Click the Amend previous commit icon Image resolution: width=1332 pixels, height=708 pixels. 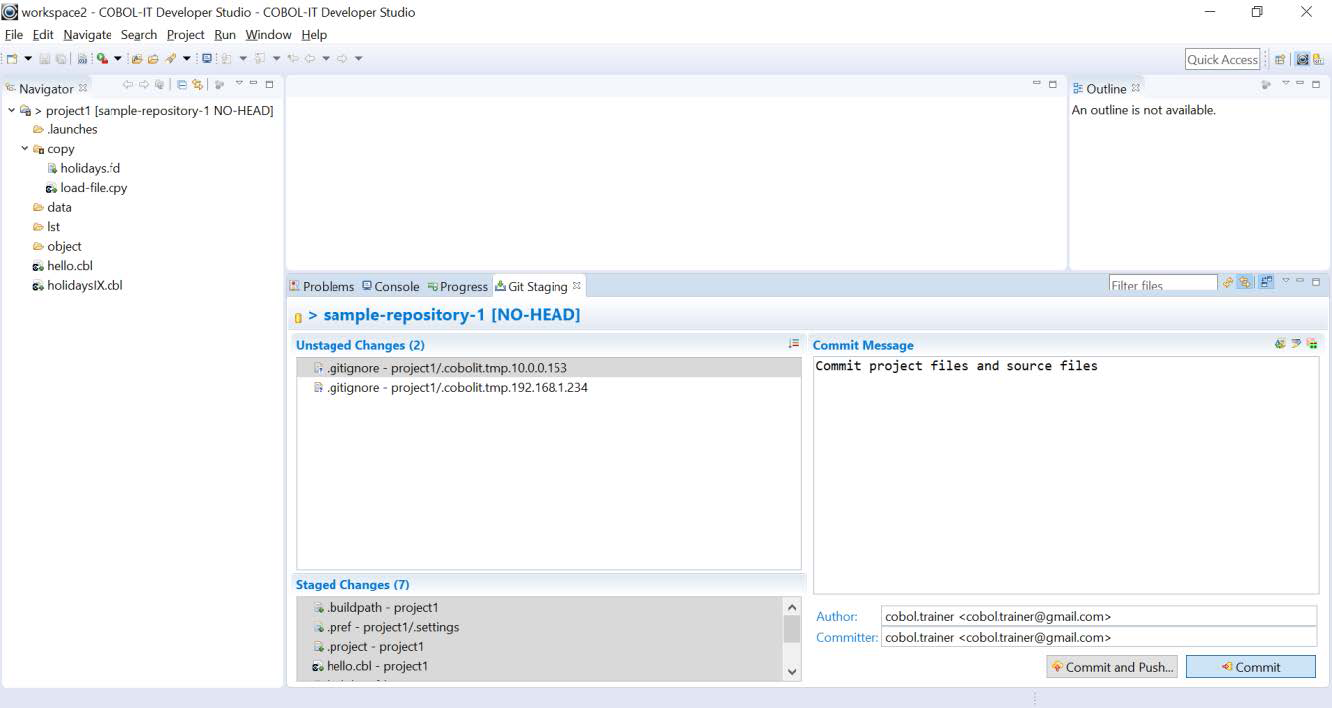coord(1280,344)
